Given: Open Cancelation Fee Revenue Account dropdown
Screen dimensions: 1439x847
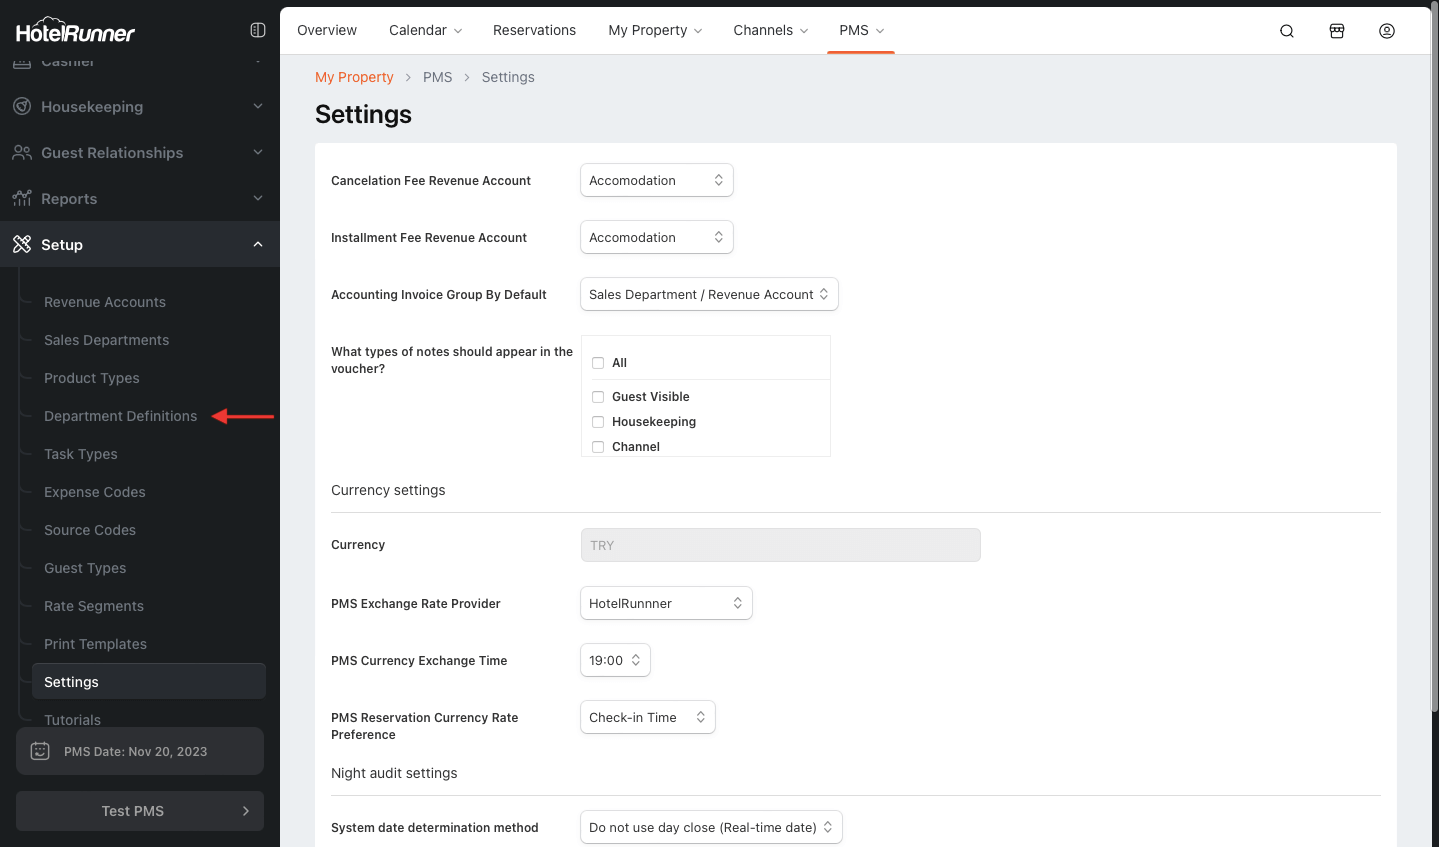Looking at the screenshot, I should [656, 180].
